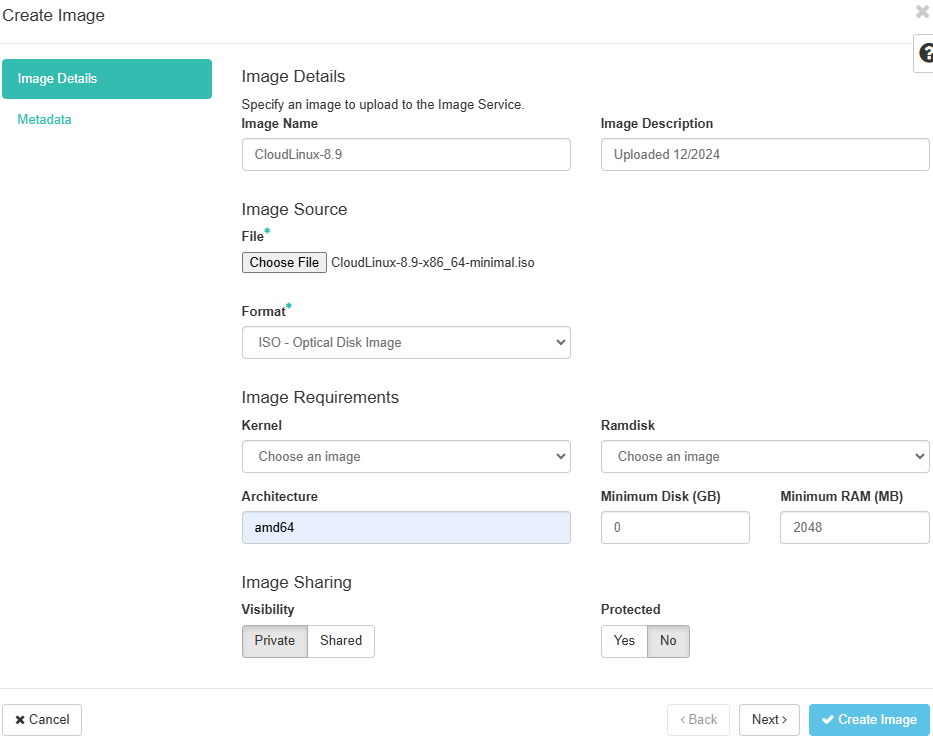Expand the Kernel image dropdown
The height and width of the screenshot is (740, 933).
click(x=406, y=457)
